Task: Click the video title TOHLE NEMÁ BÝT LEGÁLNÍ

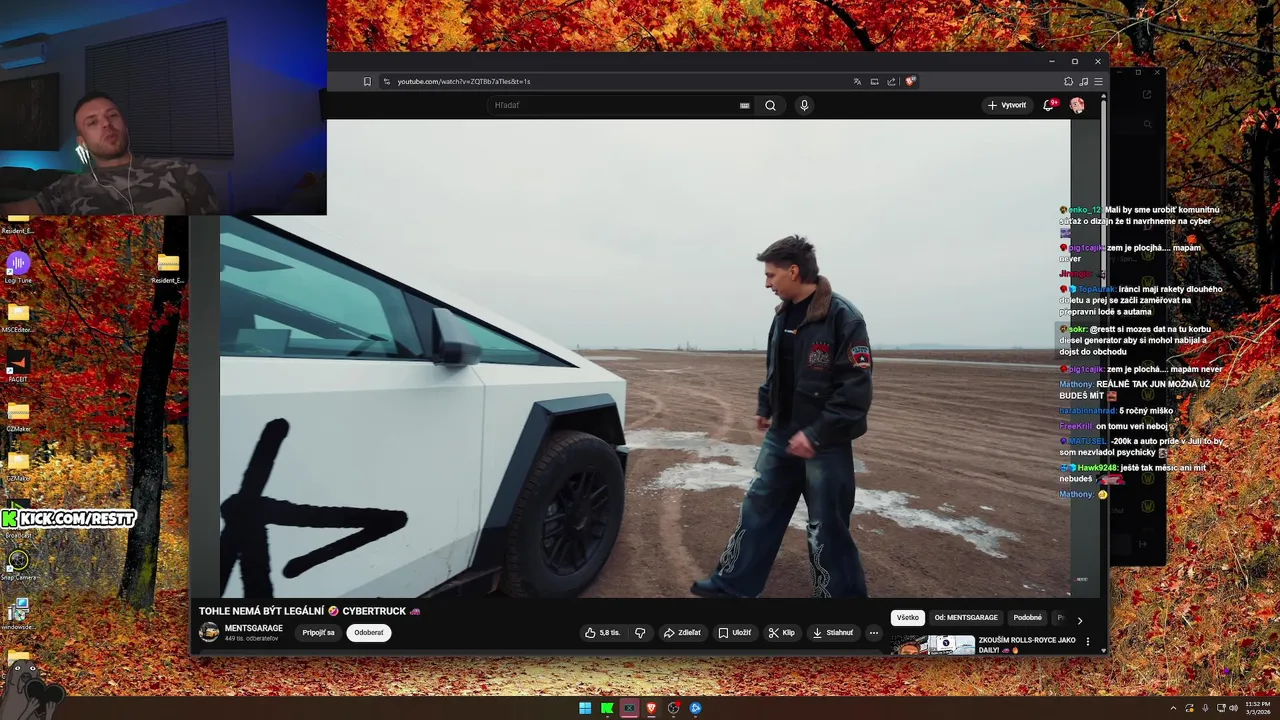Action: [309, 611]
